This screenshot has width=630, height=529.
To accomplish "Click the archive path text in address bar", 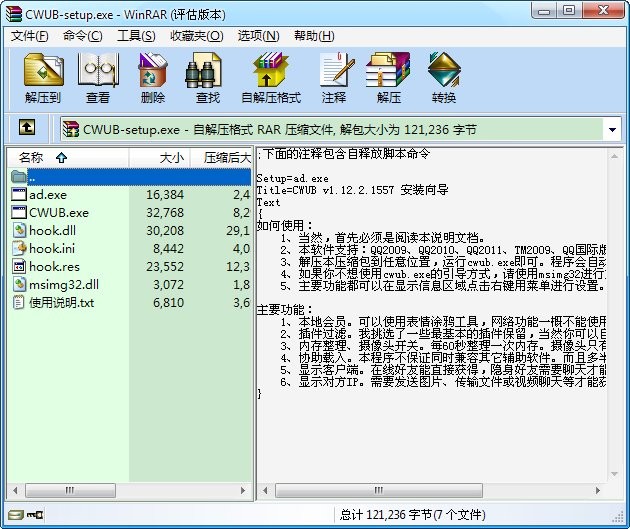I will (x=280, y=129).
